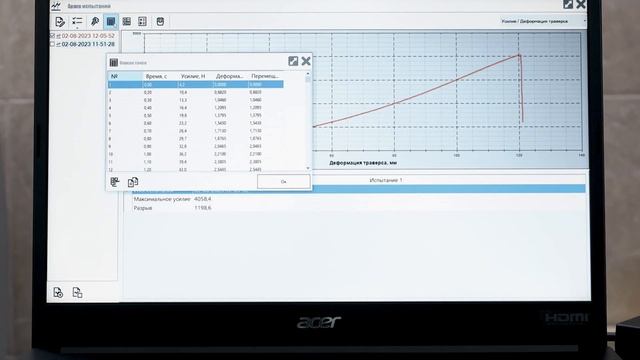Select the 'Испытание 1' results header
The height and width of the screenshot is (360, 640).
point(386,180)
